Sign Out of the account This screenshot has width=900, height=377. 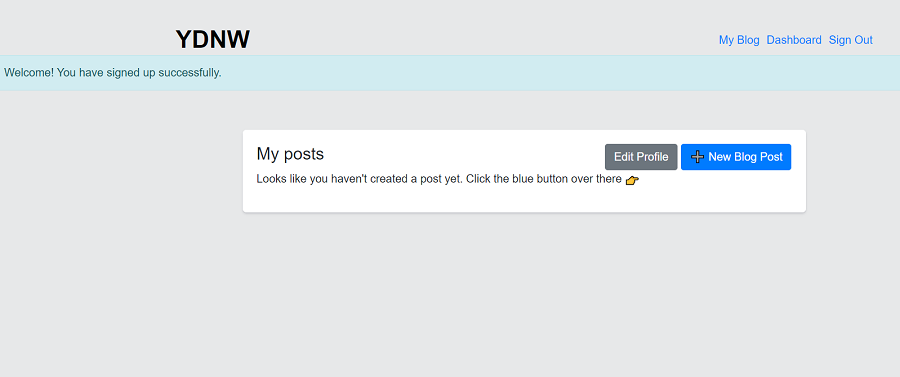(x=851, y=40)
